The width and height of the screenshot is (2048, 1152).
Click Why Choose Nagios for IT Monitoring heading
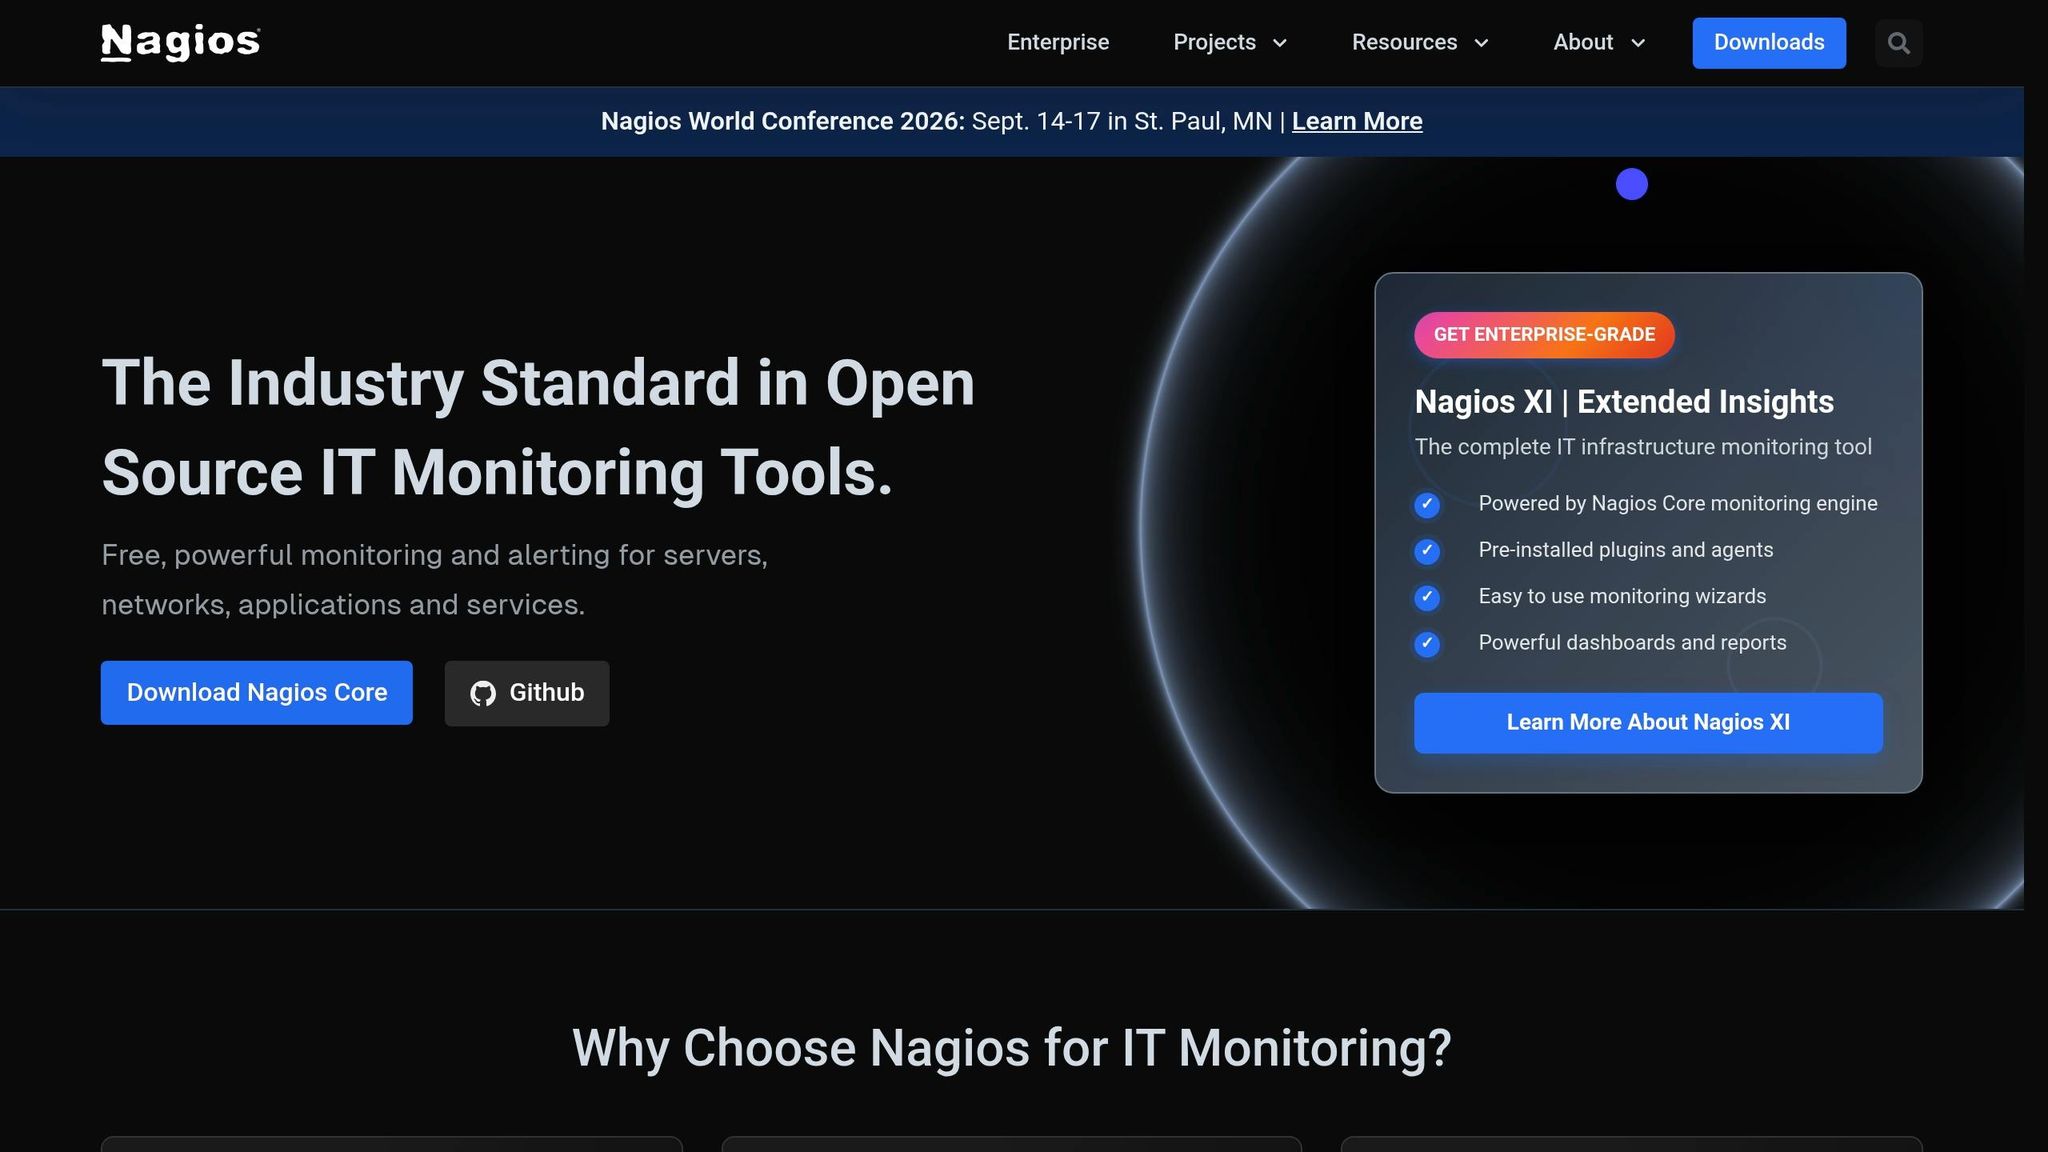click(x=1011, y=1048)
